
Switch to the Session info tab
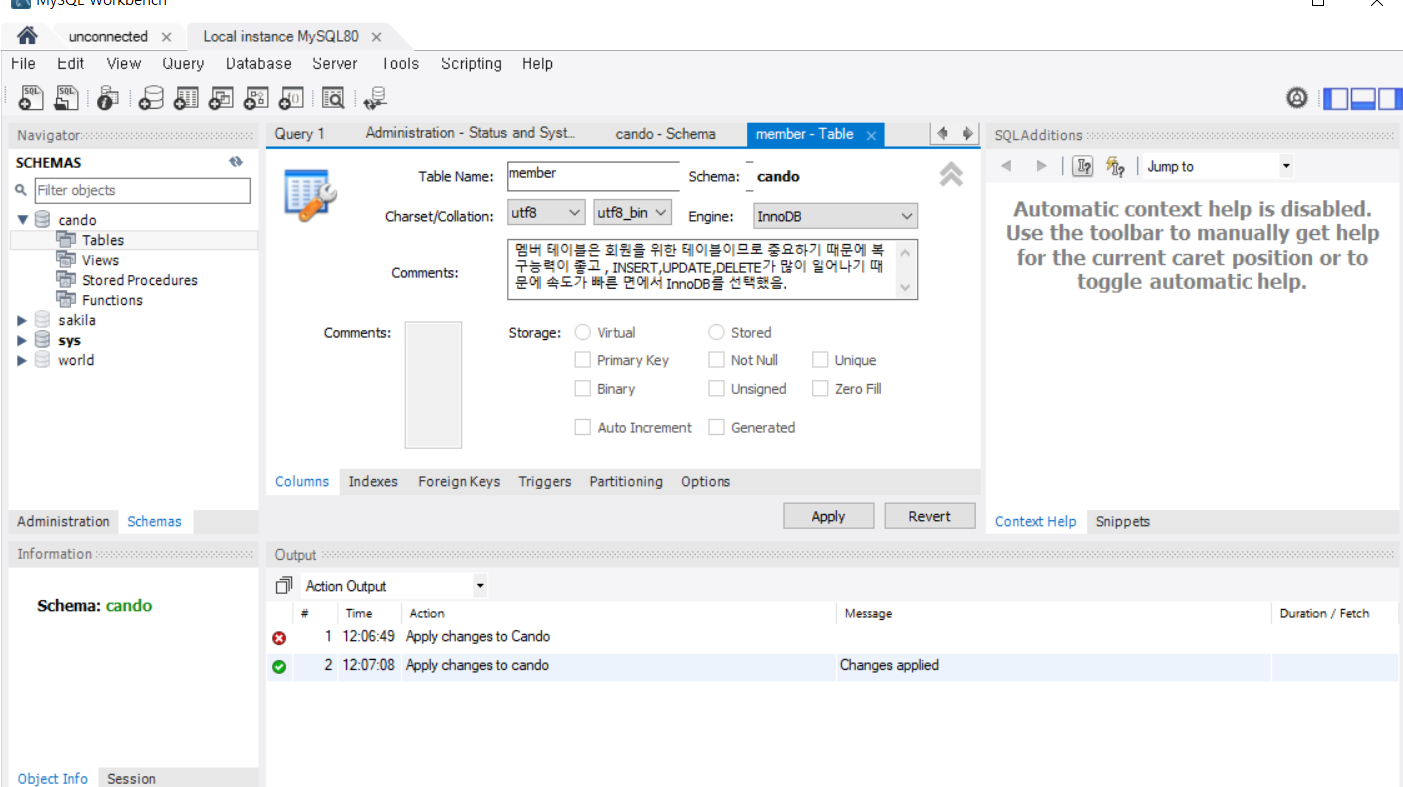coord(131,778)
